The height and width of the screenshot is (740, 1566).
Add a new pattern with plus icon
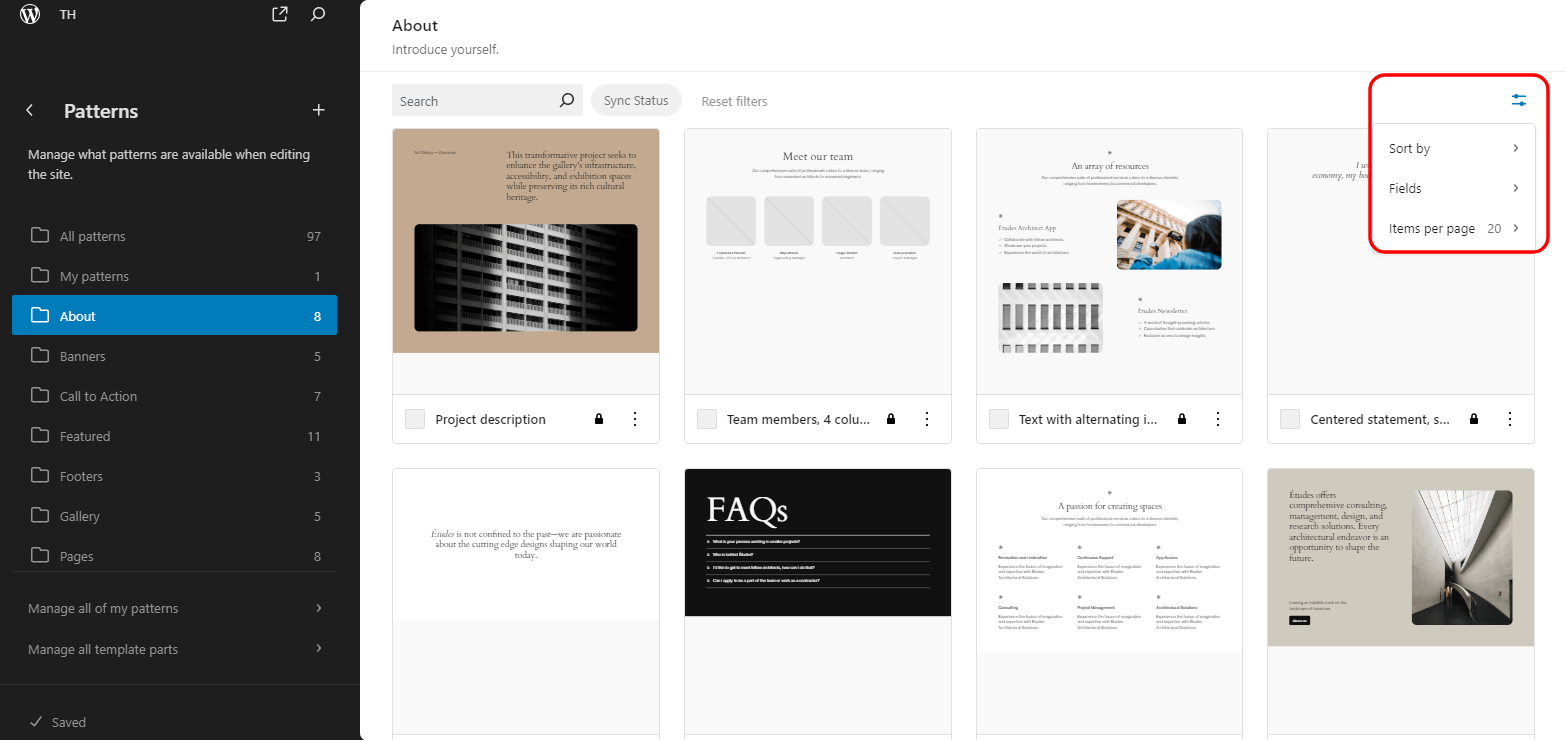[319, 111]
